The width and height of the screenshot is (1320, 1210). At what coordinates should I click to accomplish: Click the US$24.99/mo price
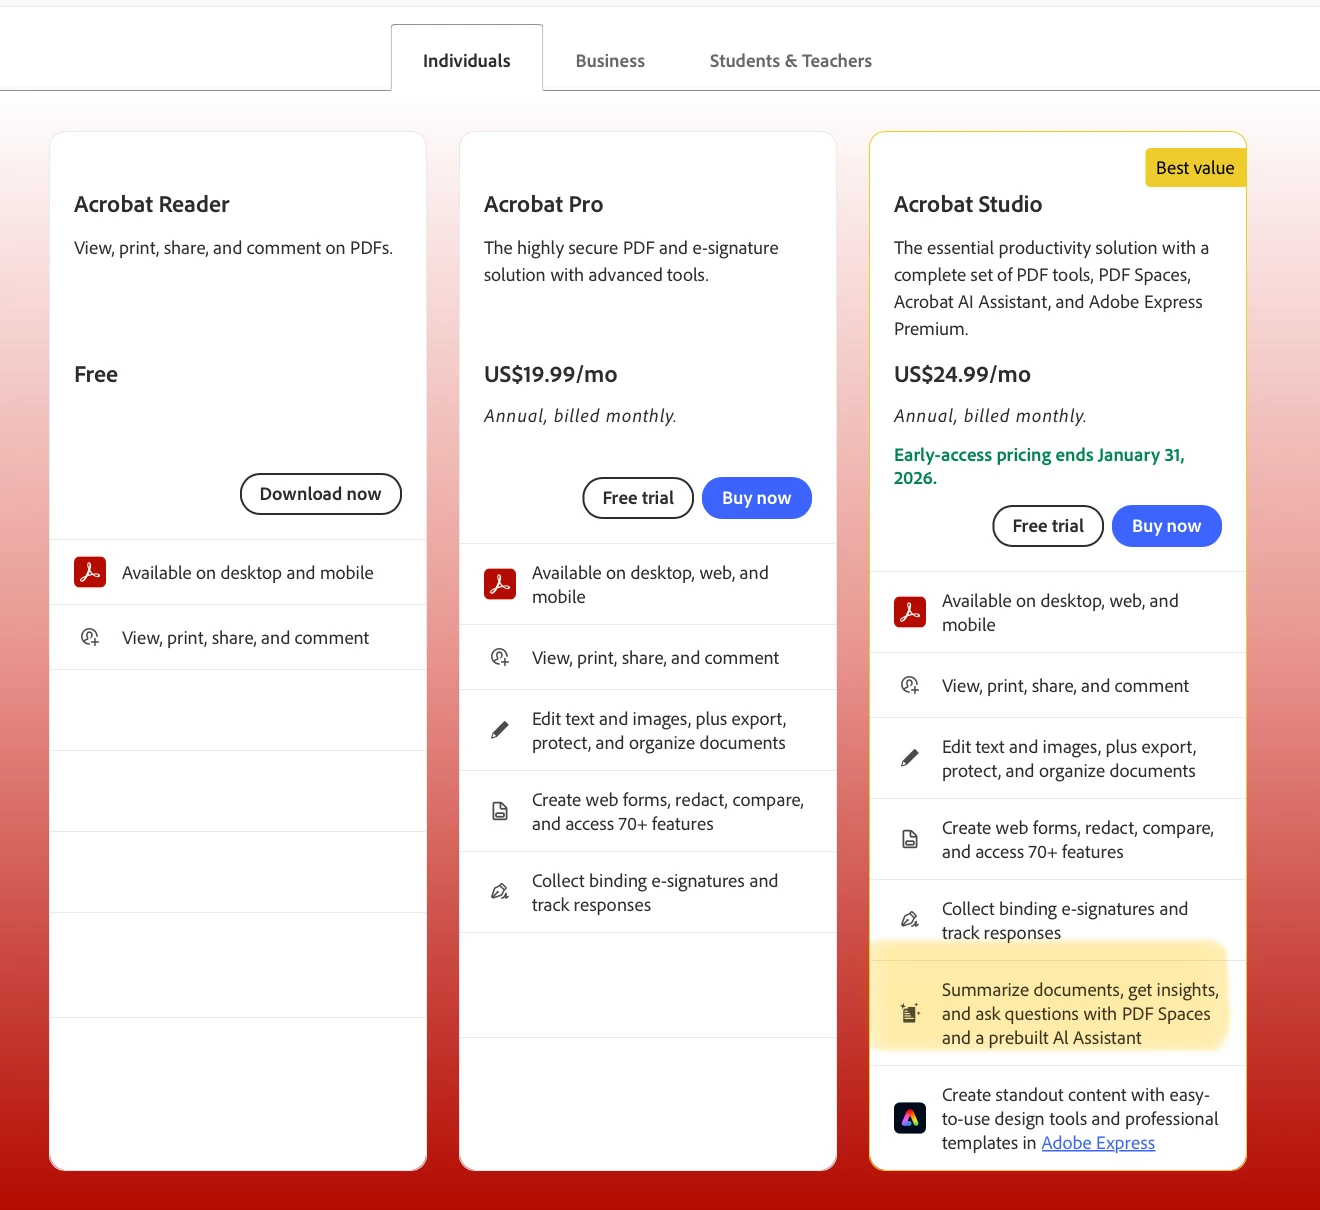[x=962, y=374]
